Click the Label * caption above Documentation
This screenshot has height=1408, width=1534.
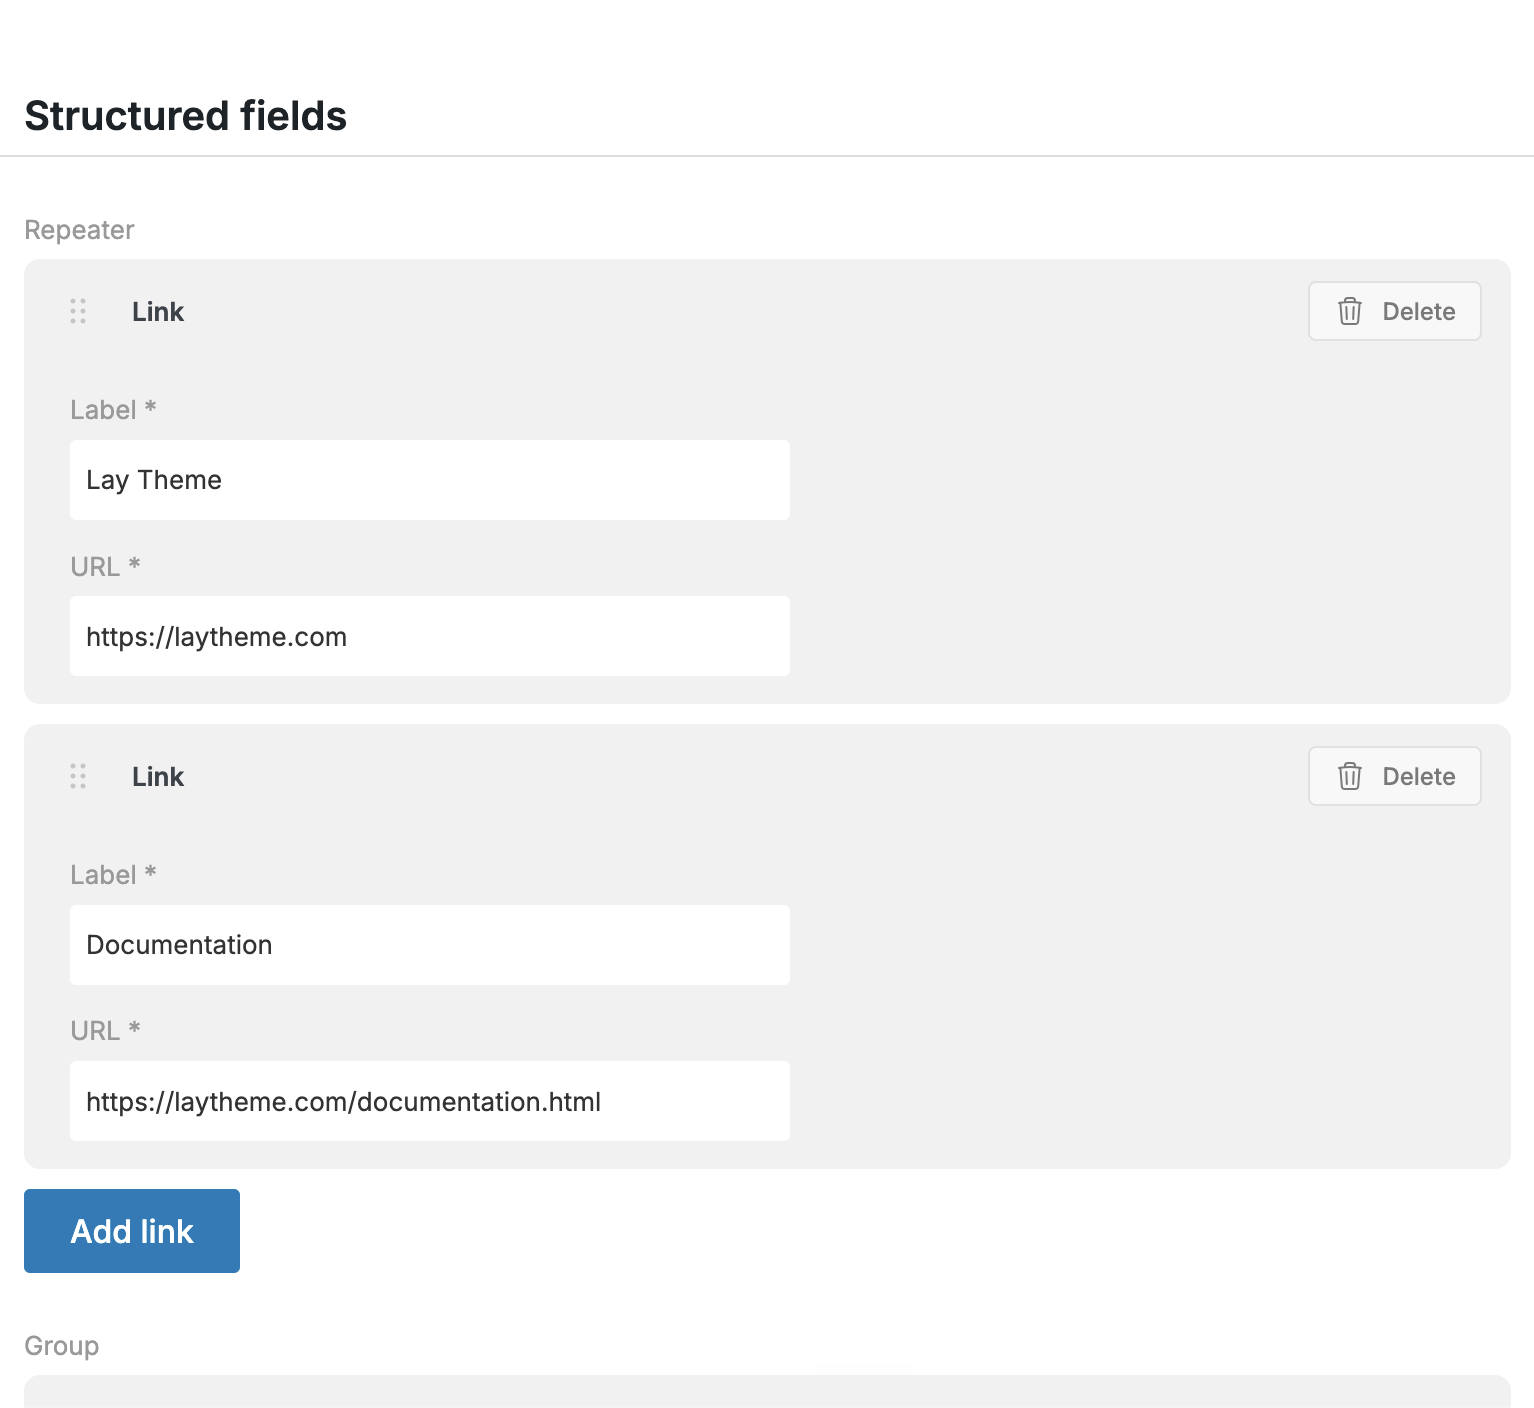pyautogui.click(x=113, y=875)
